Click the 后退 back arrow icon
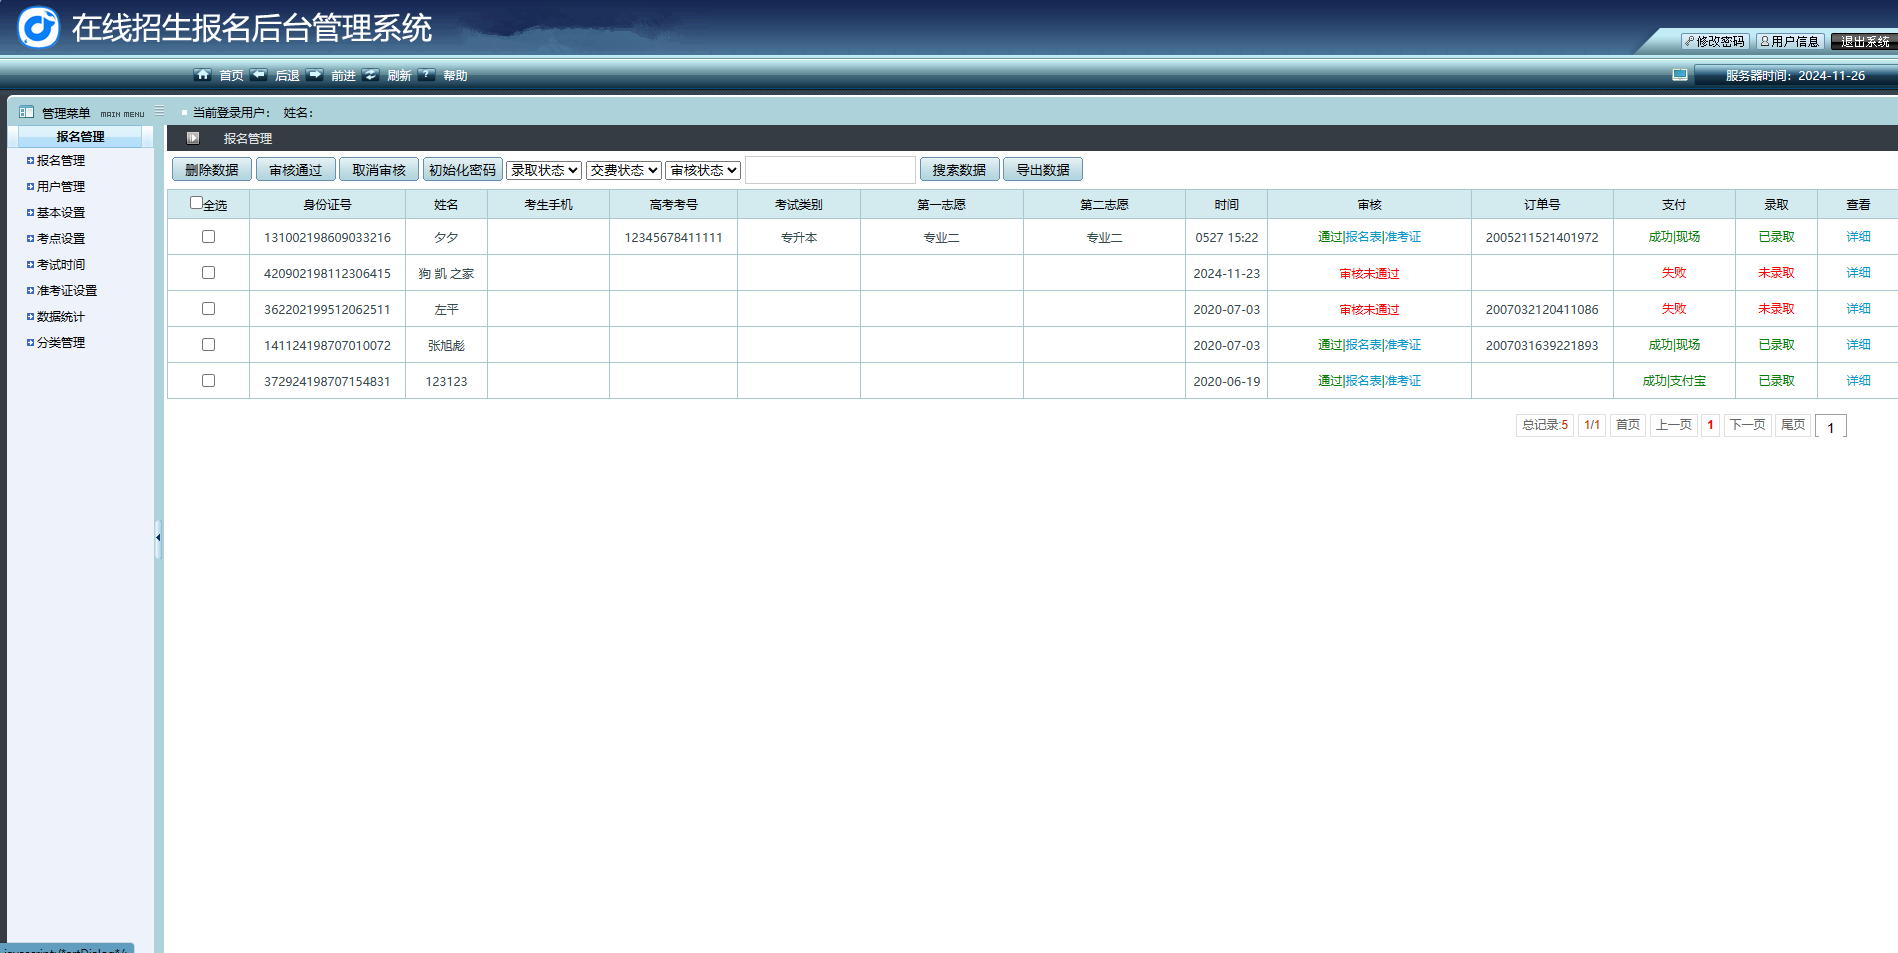This screenshot has width=1898, height=953. [259, 75]
